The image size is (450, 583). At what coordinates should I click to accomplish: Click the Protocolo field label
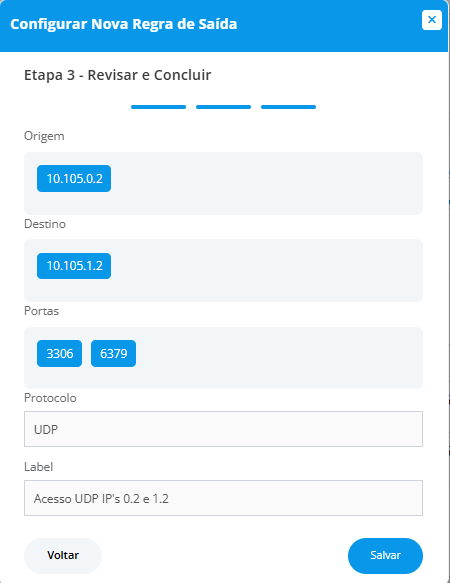50,398
